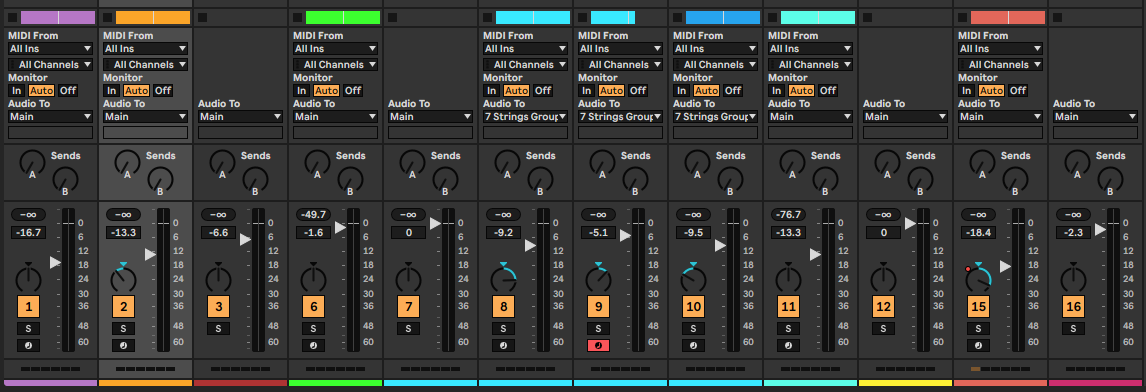Click the clip stop square of track 8
The height and width of the screenshot is (392, 1146).
pyautogui.click(x=487, y=18)
